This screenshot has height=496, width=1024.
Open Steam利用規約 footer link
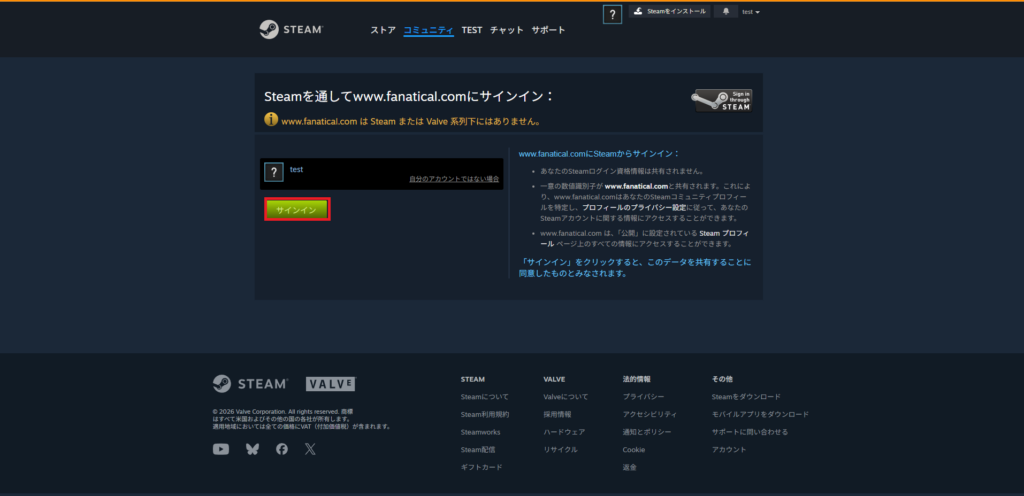click(485, 414)
